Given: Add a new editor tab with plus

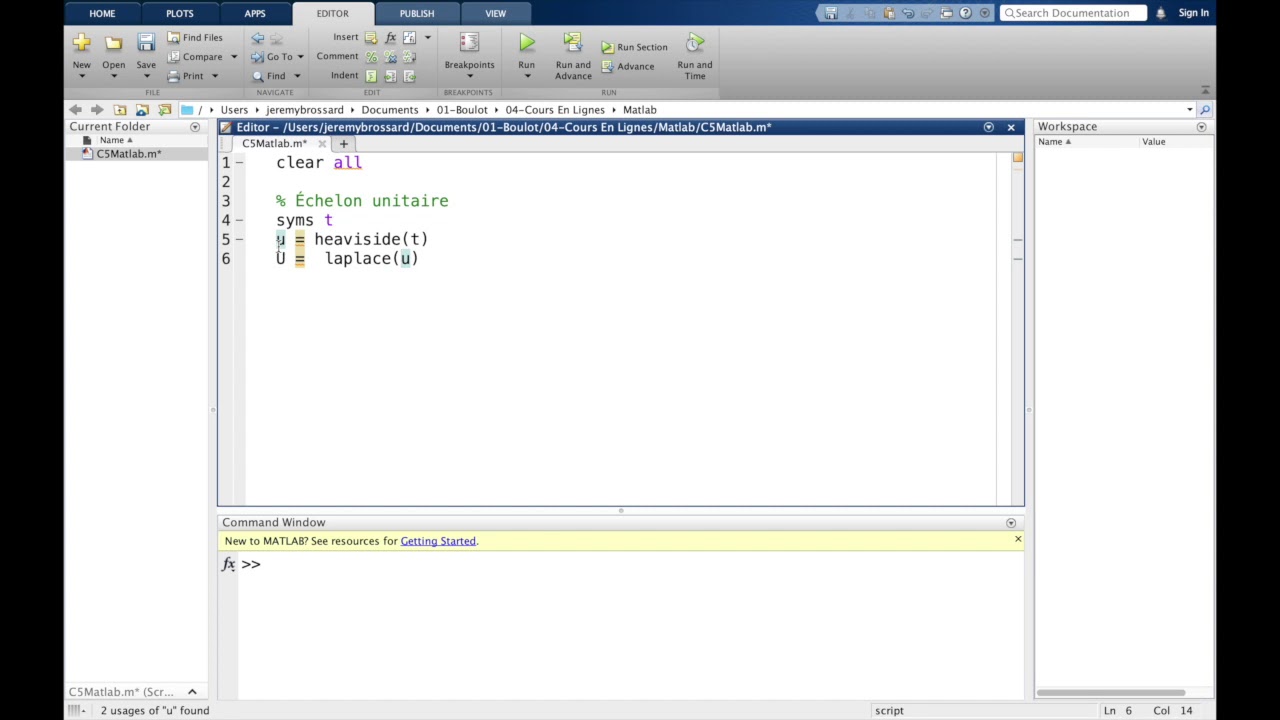Looking at the screenshot, I should point(343,144).
